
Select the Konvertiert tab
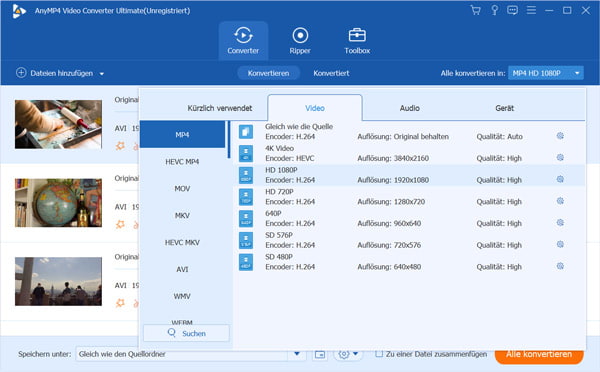[331, 73]
